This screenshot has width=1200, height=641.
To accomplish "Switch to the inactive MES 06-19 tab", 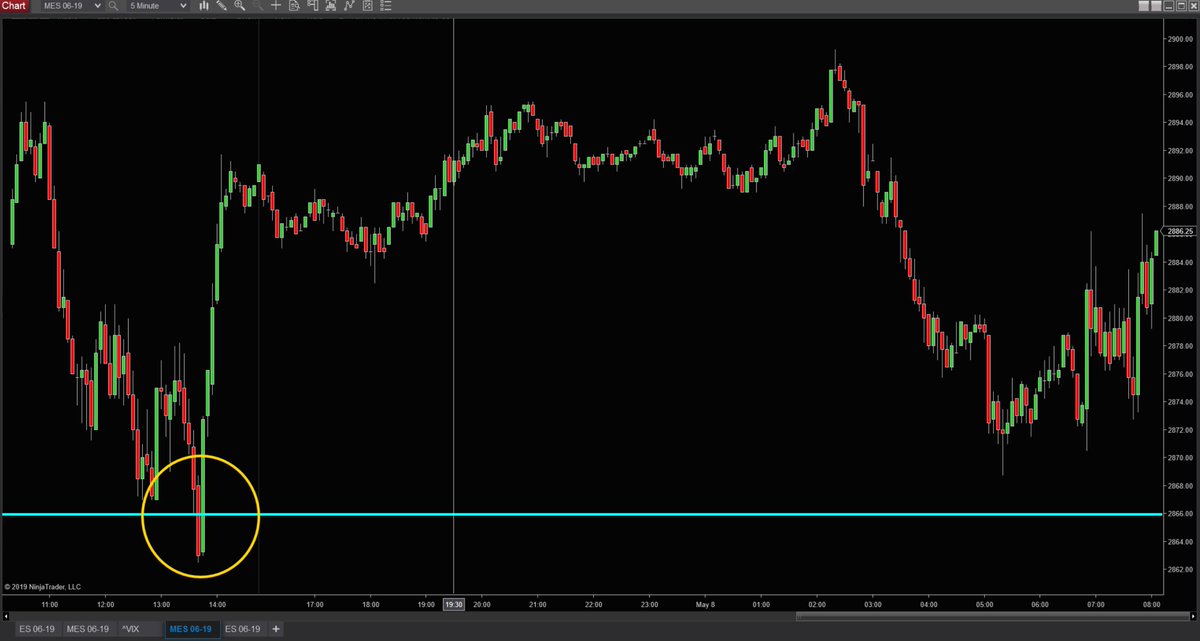I will pos(87,629).
